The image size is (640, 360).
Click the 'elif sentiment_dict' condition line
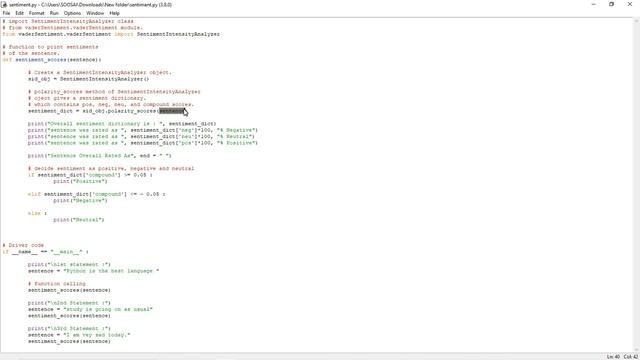[97, 194]
